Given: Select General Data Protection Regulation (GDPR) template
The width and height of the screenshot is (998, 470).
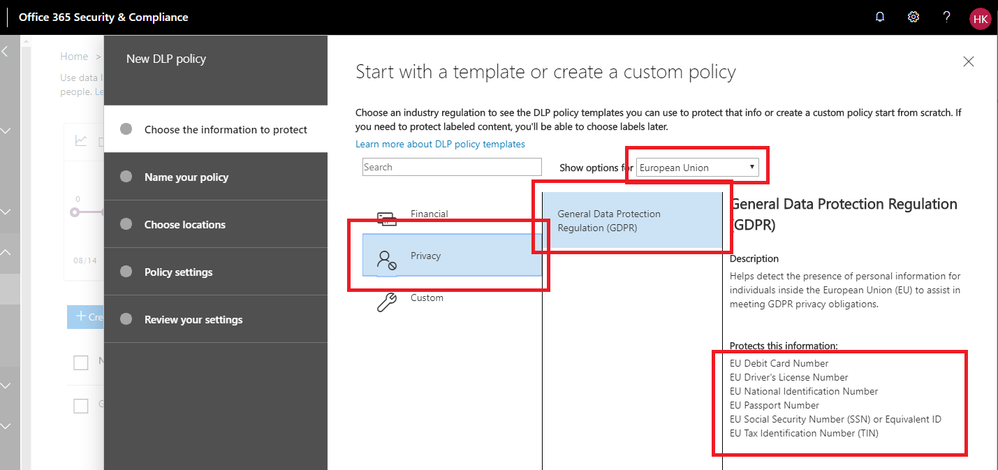Looking at the screenshot, I should (633, 220).
